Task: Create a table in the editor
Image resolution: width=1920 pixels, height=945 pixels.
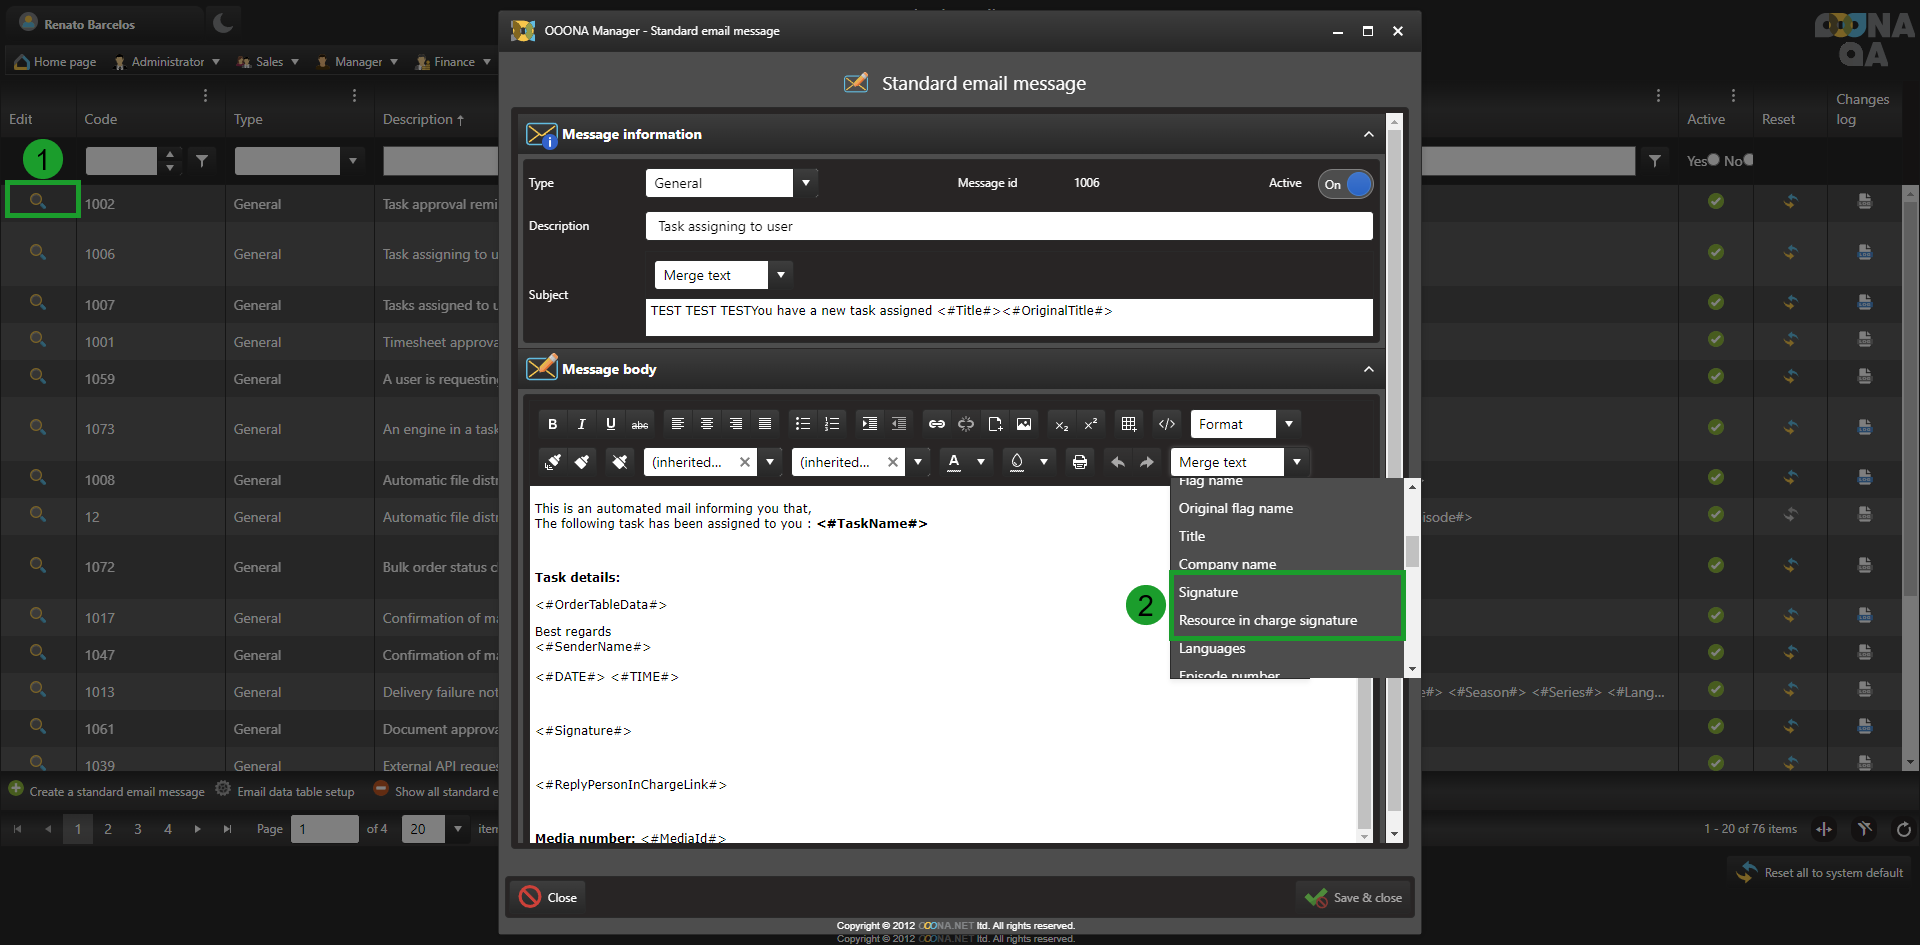Action: click(x=1128, y=424)
